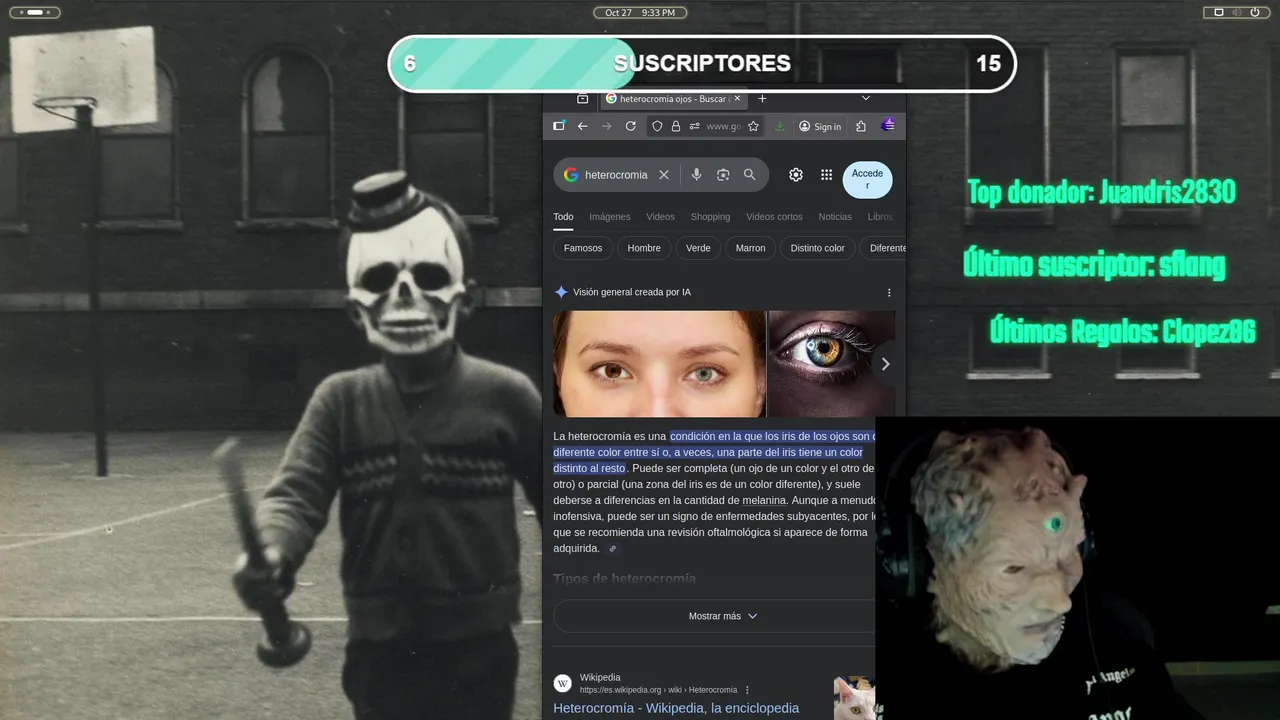Bookmark this page with the star
The height and width of the screenshot is (720, 1280).
753,126
